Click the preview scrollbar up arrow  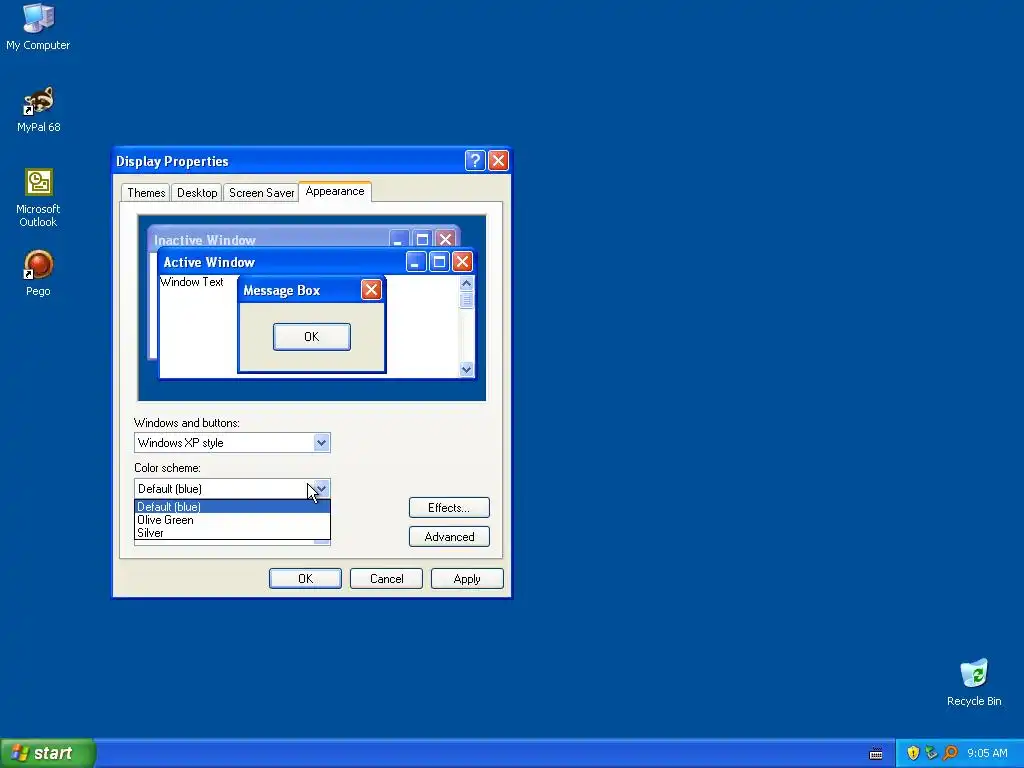[466, 283]
